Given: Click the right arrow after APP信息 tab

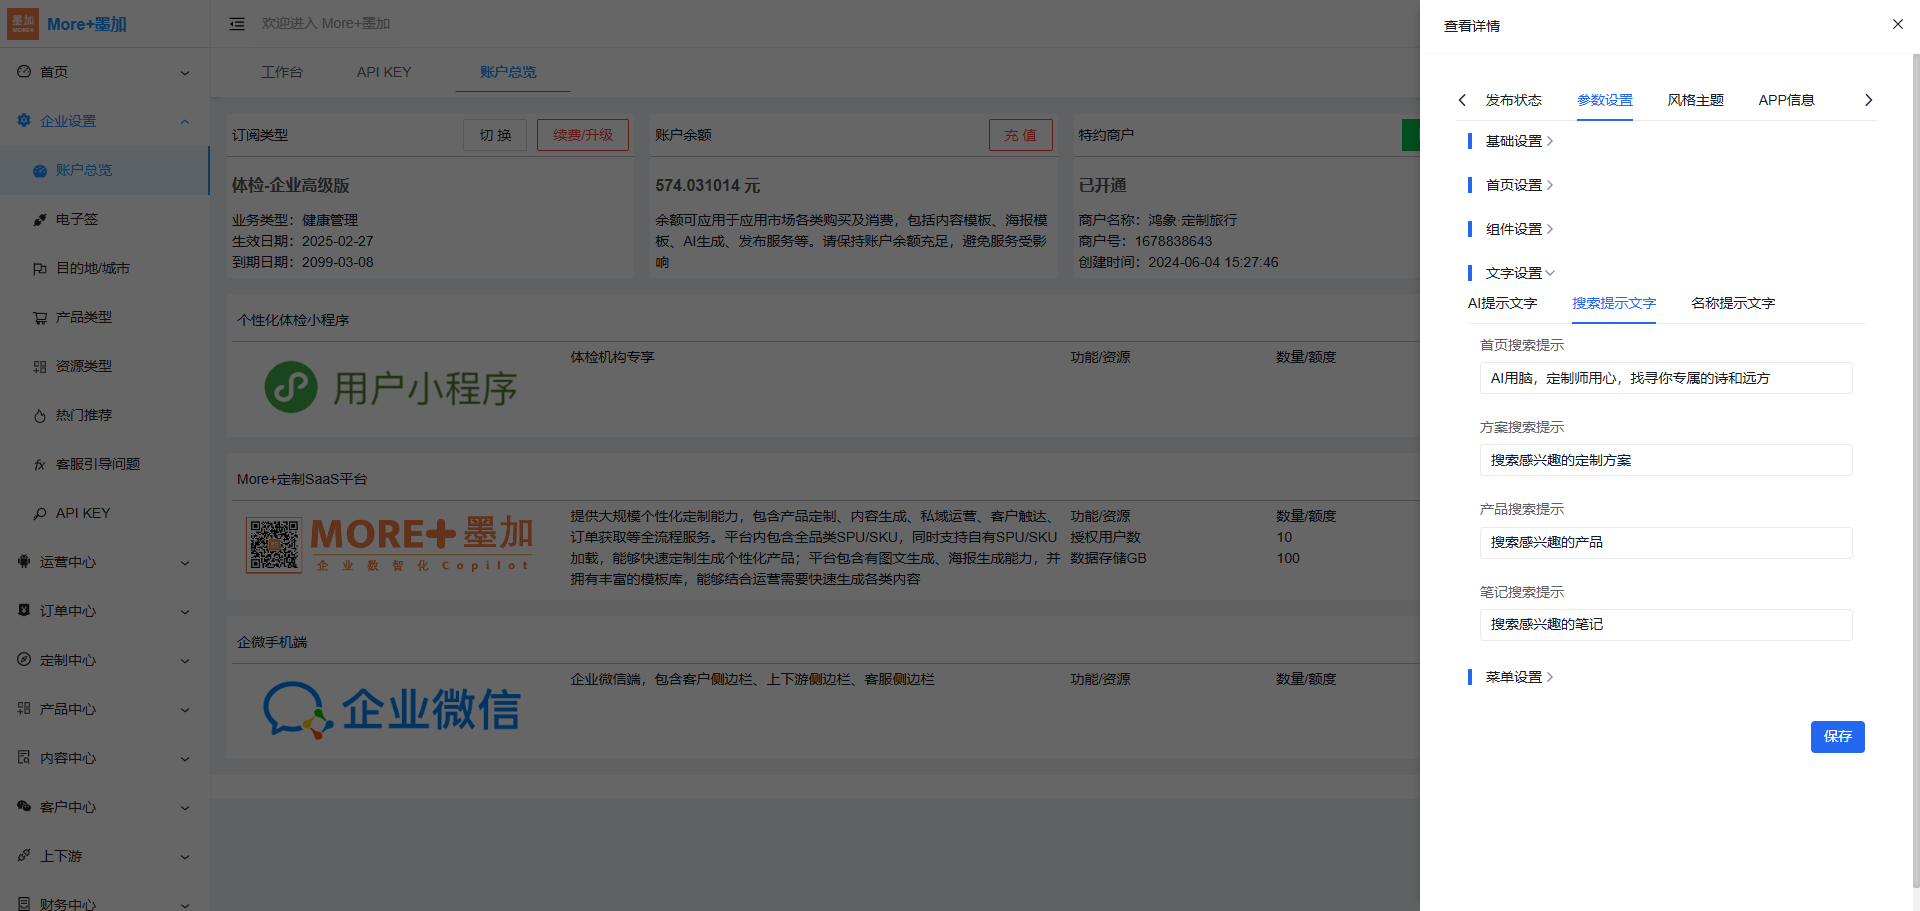Looking at the screenshot, I should (1868, 100).
